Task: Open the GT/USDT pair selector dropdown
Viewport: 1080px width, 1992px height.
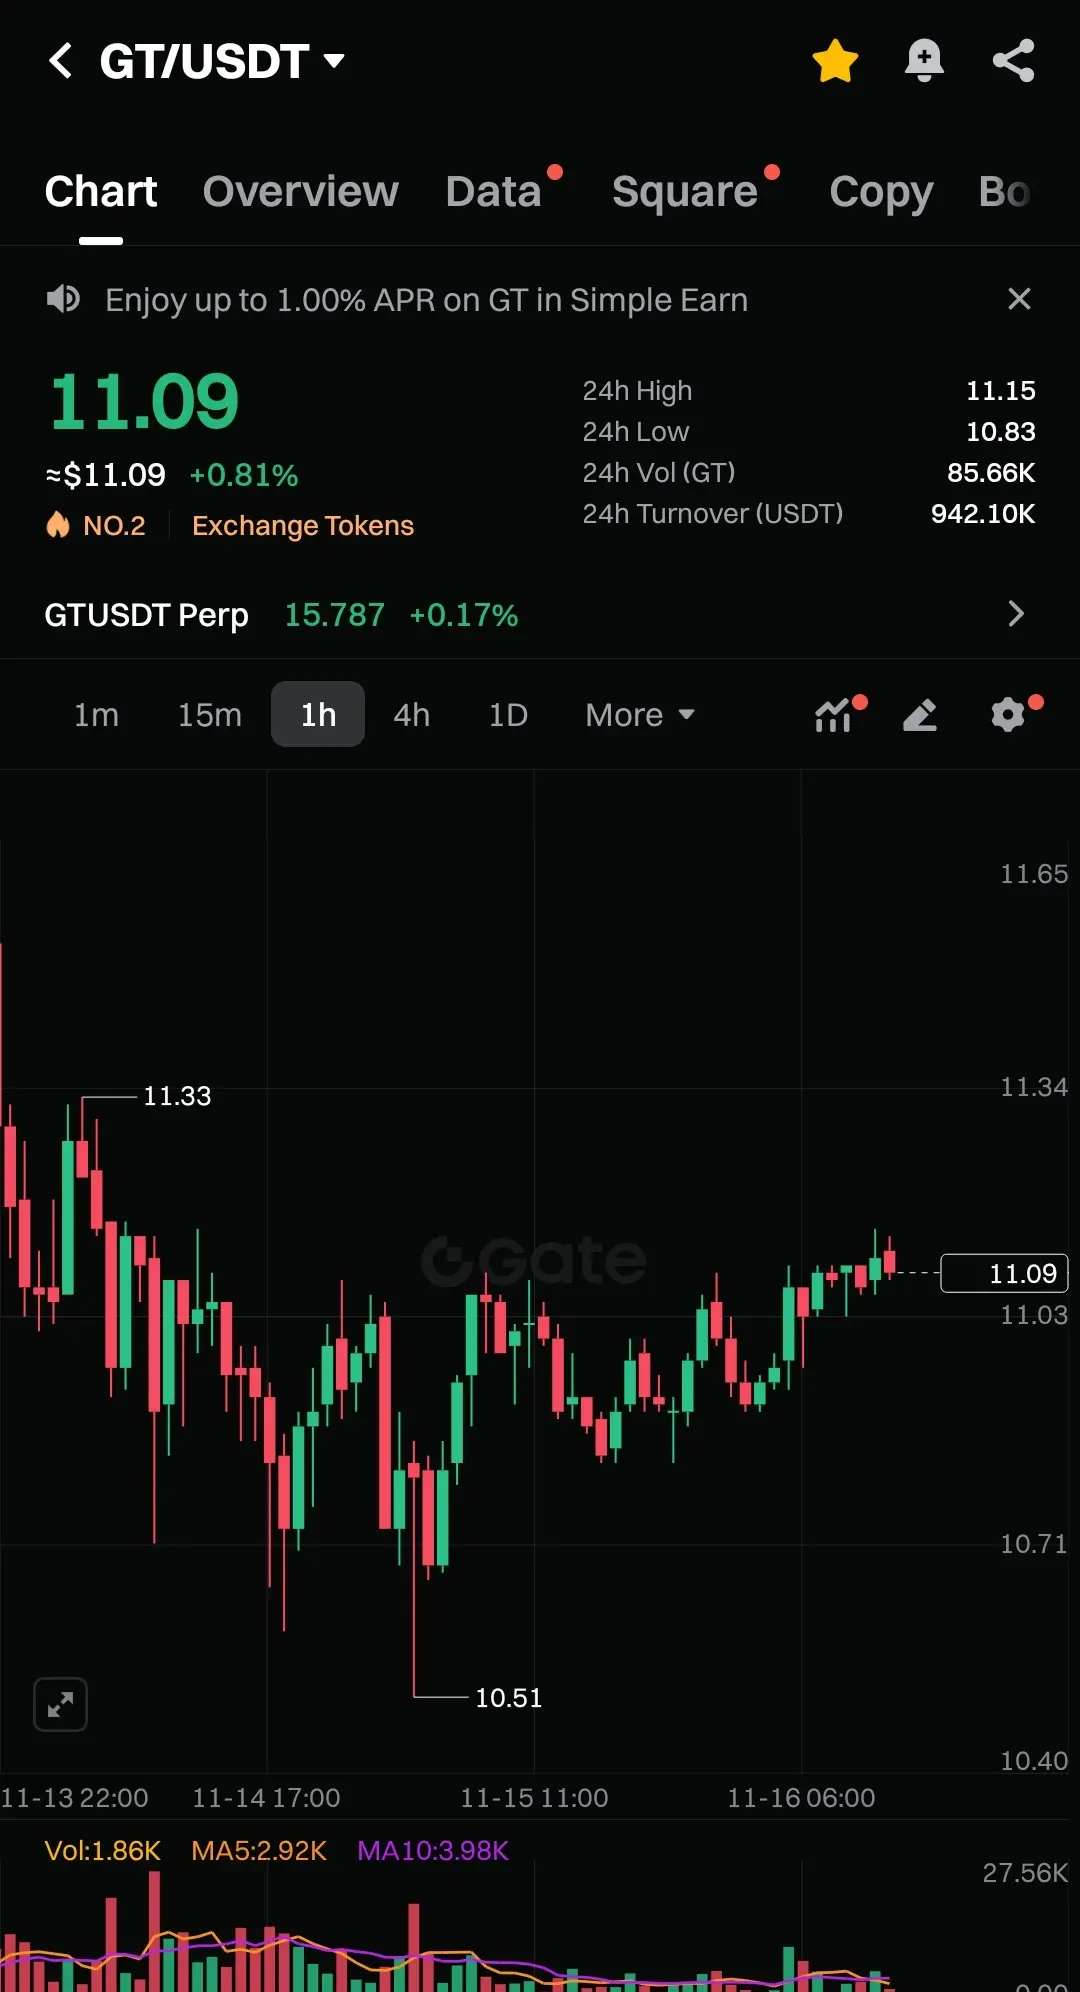Action: 222,61
